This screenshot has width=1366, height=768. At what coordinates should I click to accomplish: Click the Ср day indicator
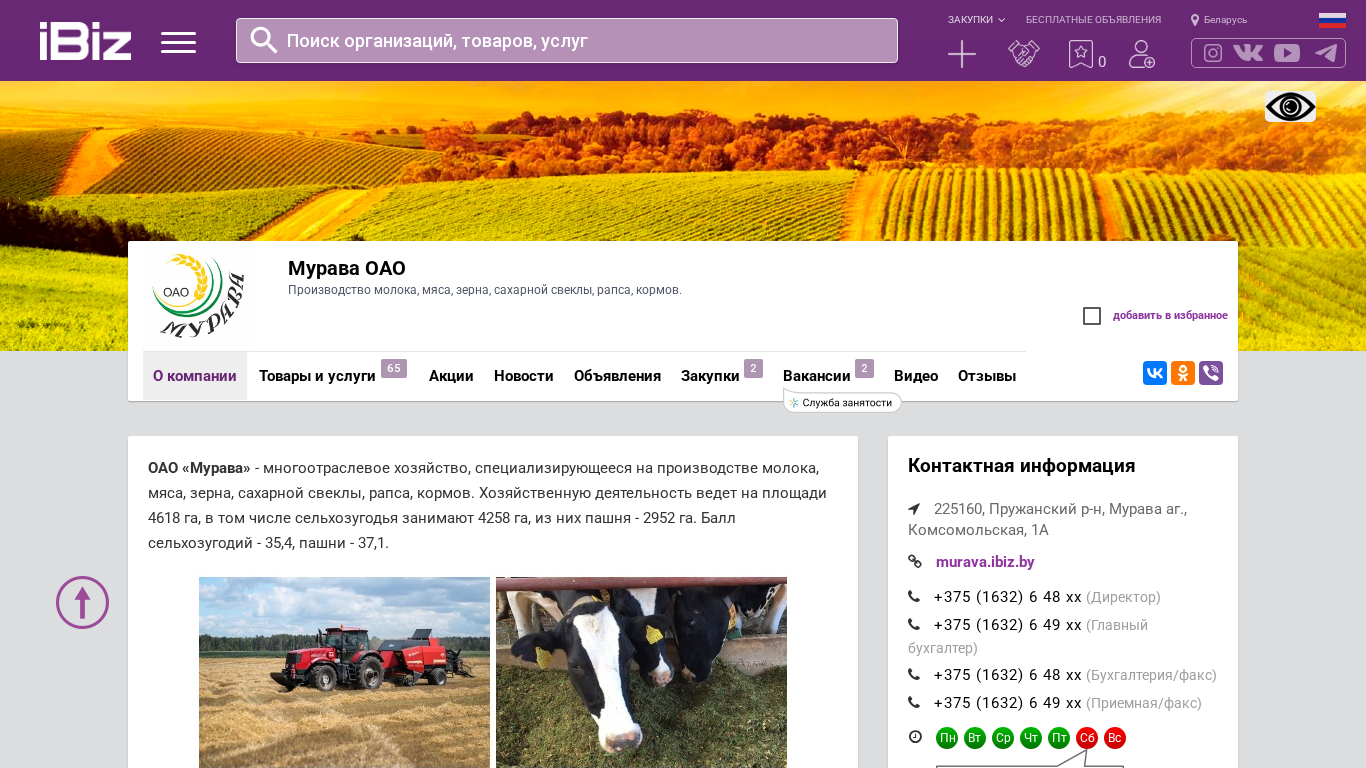tap(1003, 738)
